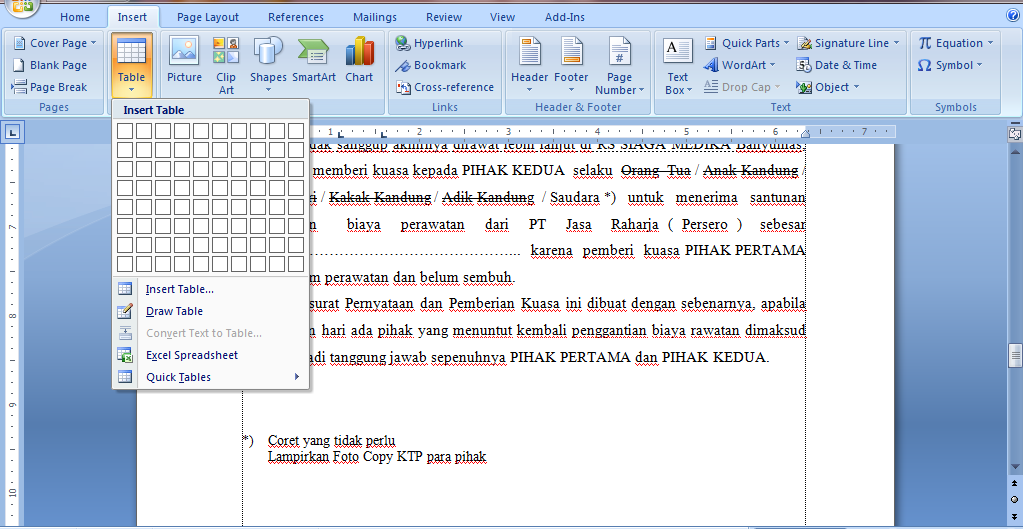Screen dimensions: 1023x529
Task: Click the Table button in ribbon
Action: 132,65
